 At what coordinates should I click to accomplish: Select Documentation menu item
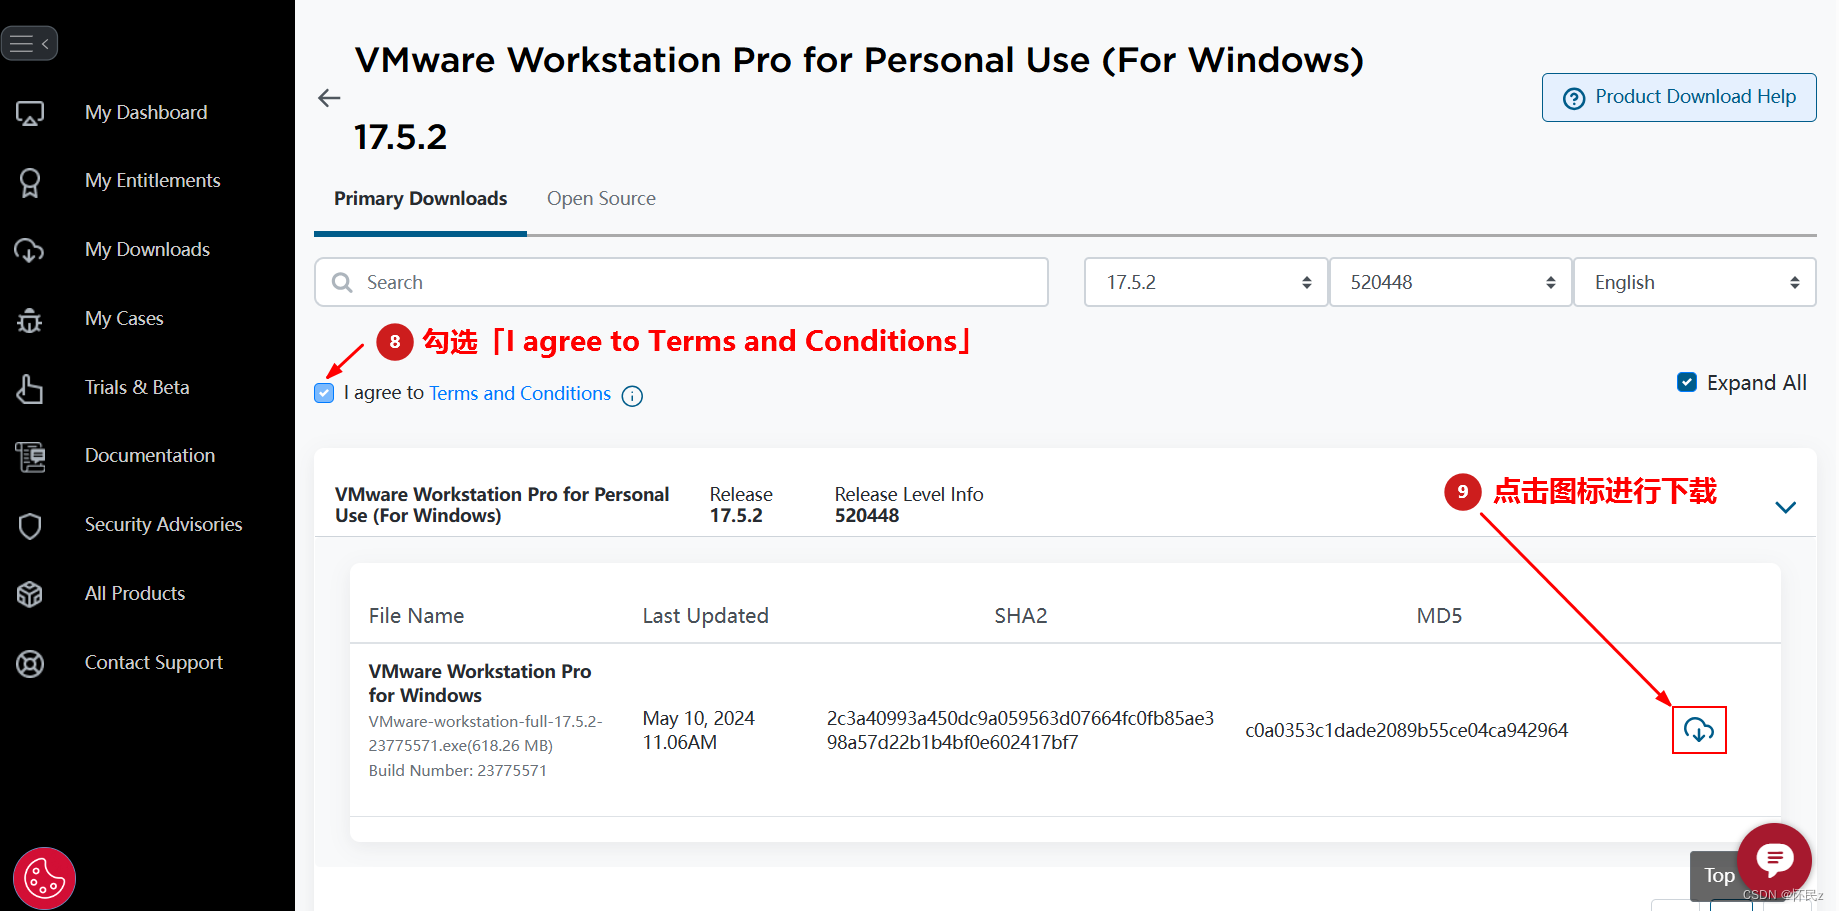tap(150, 455)
